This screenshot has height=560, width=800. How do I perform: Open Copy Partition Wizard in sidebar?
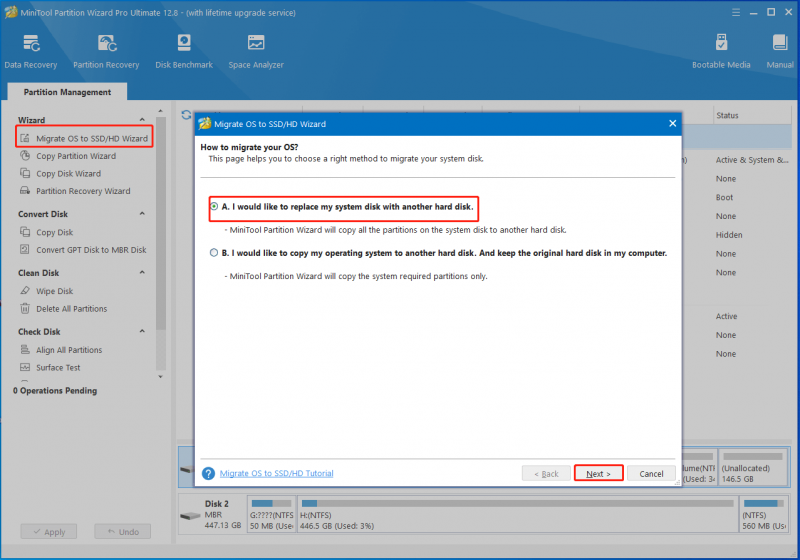pyautogui.click(x=76, y=156)
